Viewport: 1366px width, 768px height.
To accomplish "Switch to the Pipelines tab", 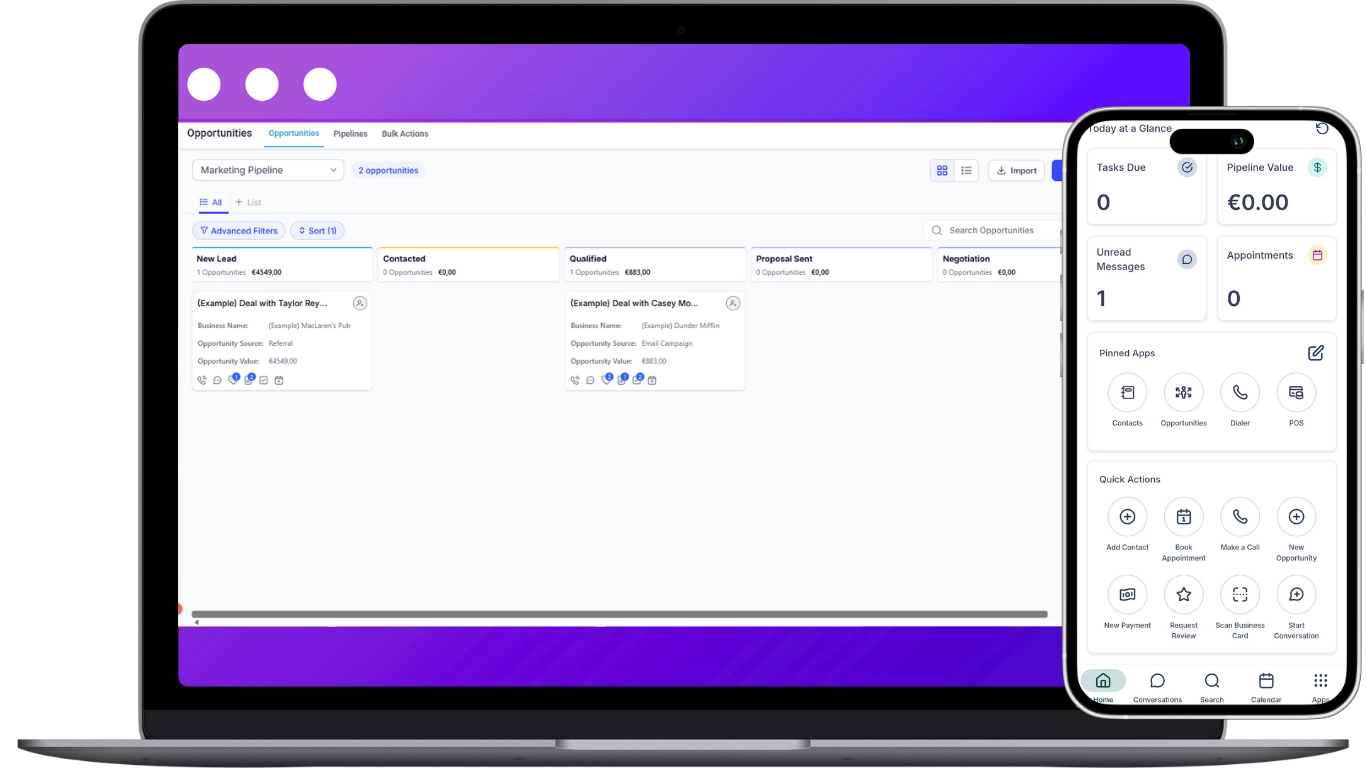I will [x=350, y=133].
